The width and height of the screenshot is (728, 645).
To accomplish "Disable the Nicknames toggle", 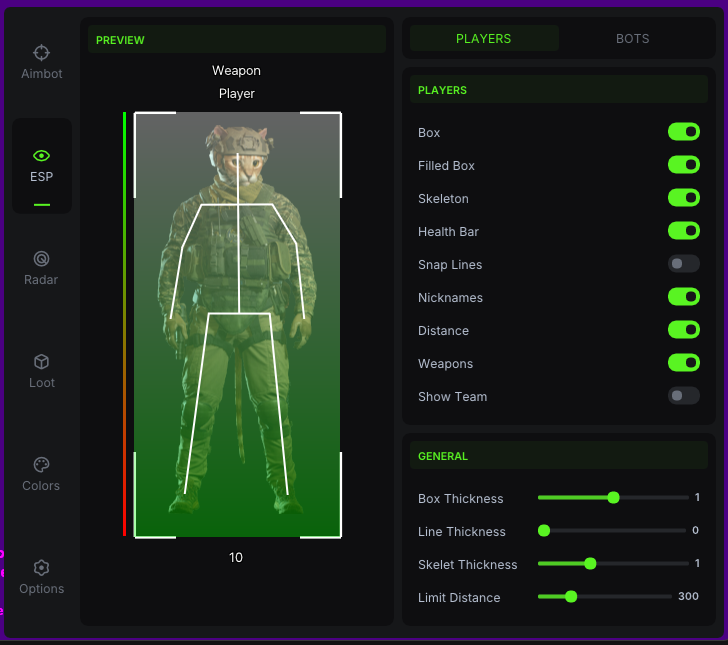I will pos(684,297).
